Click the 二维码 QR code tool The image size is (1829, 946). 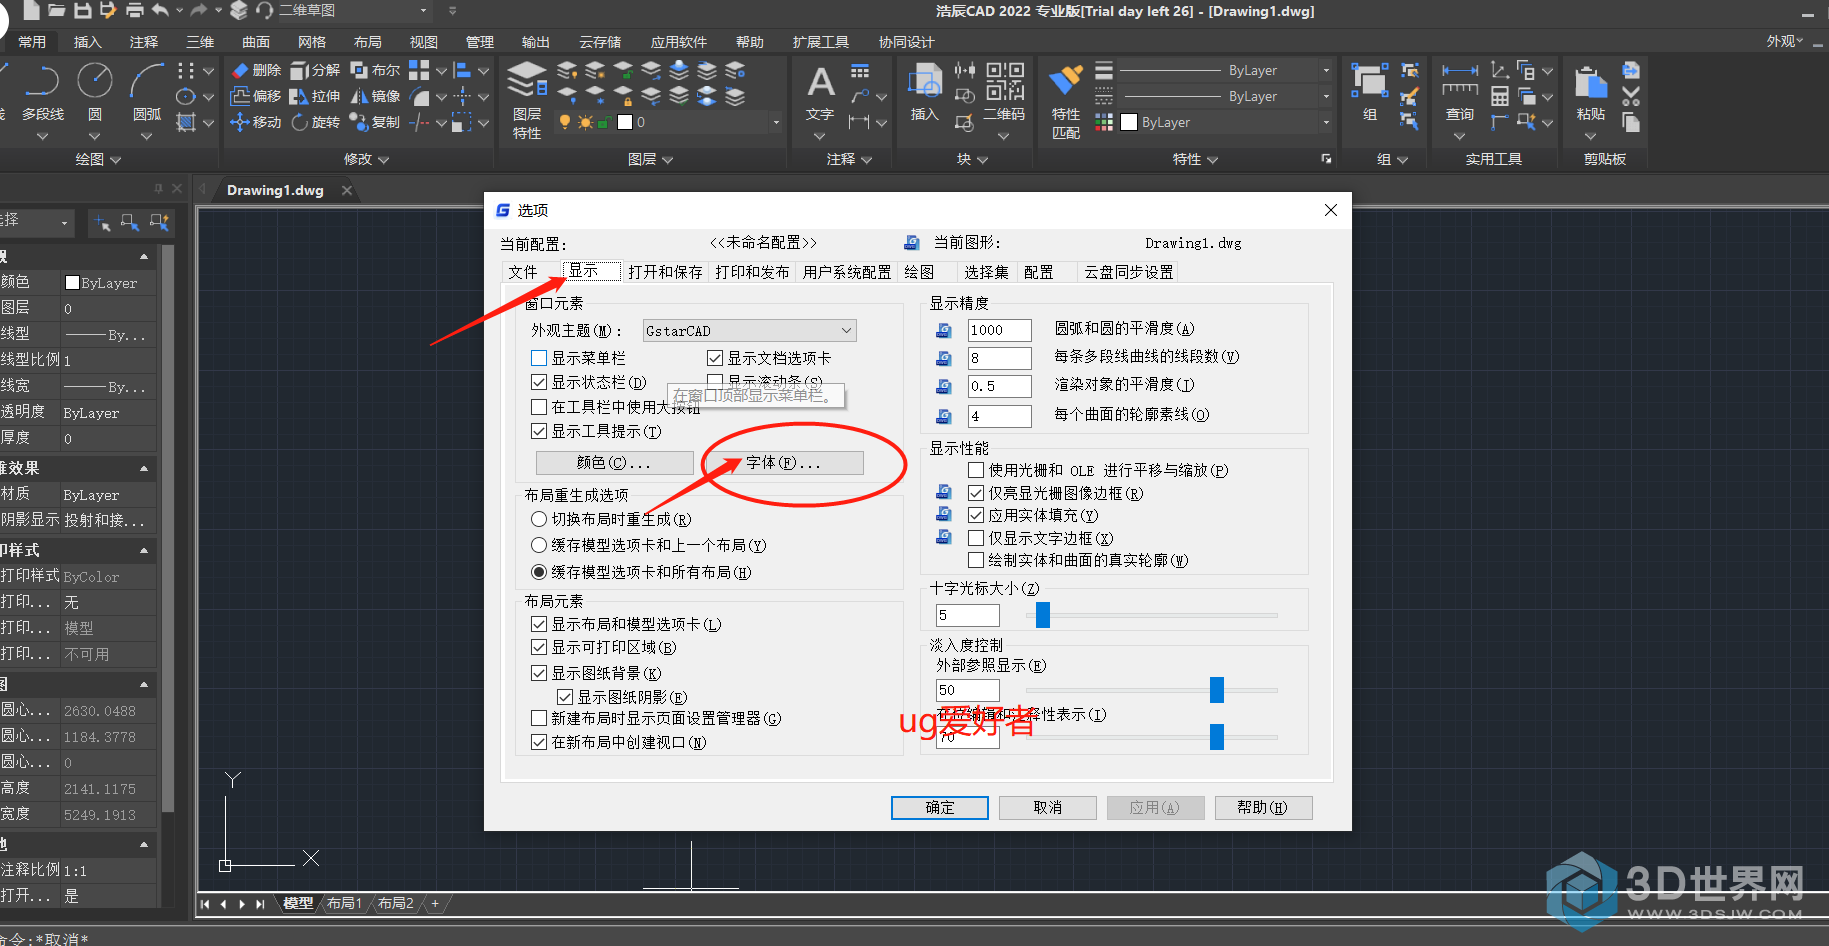(x=1005, y=93)
